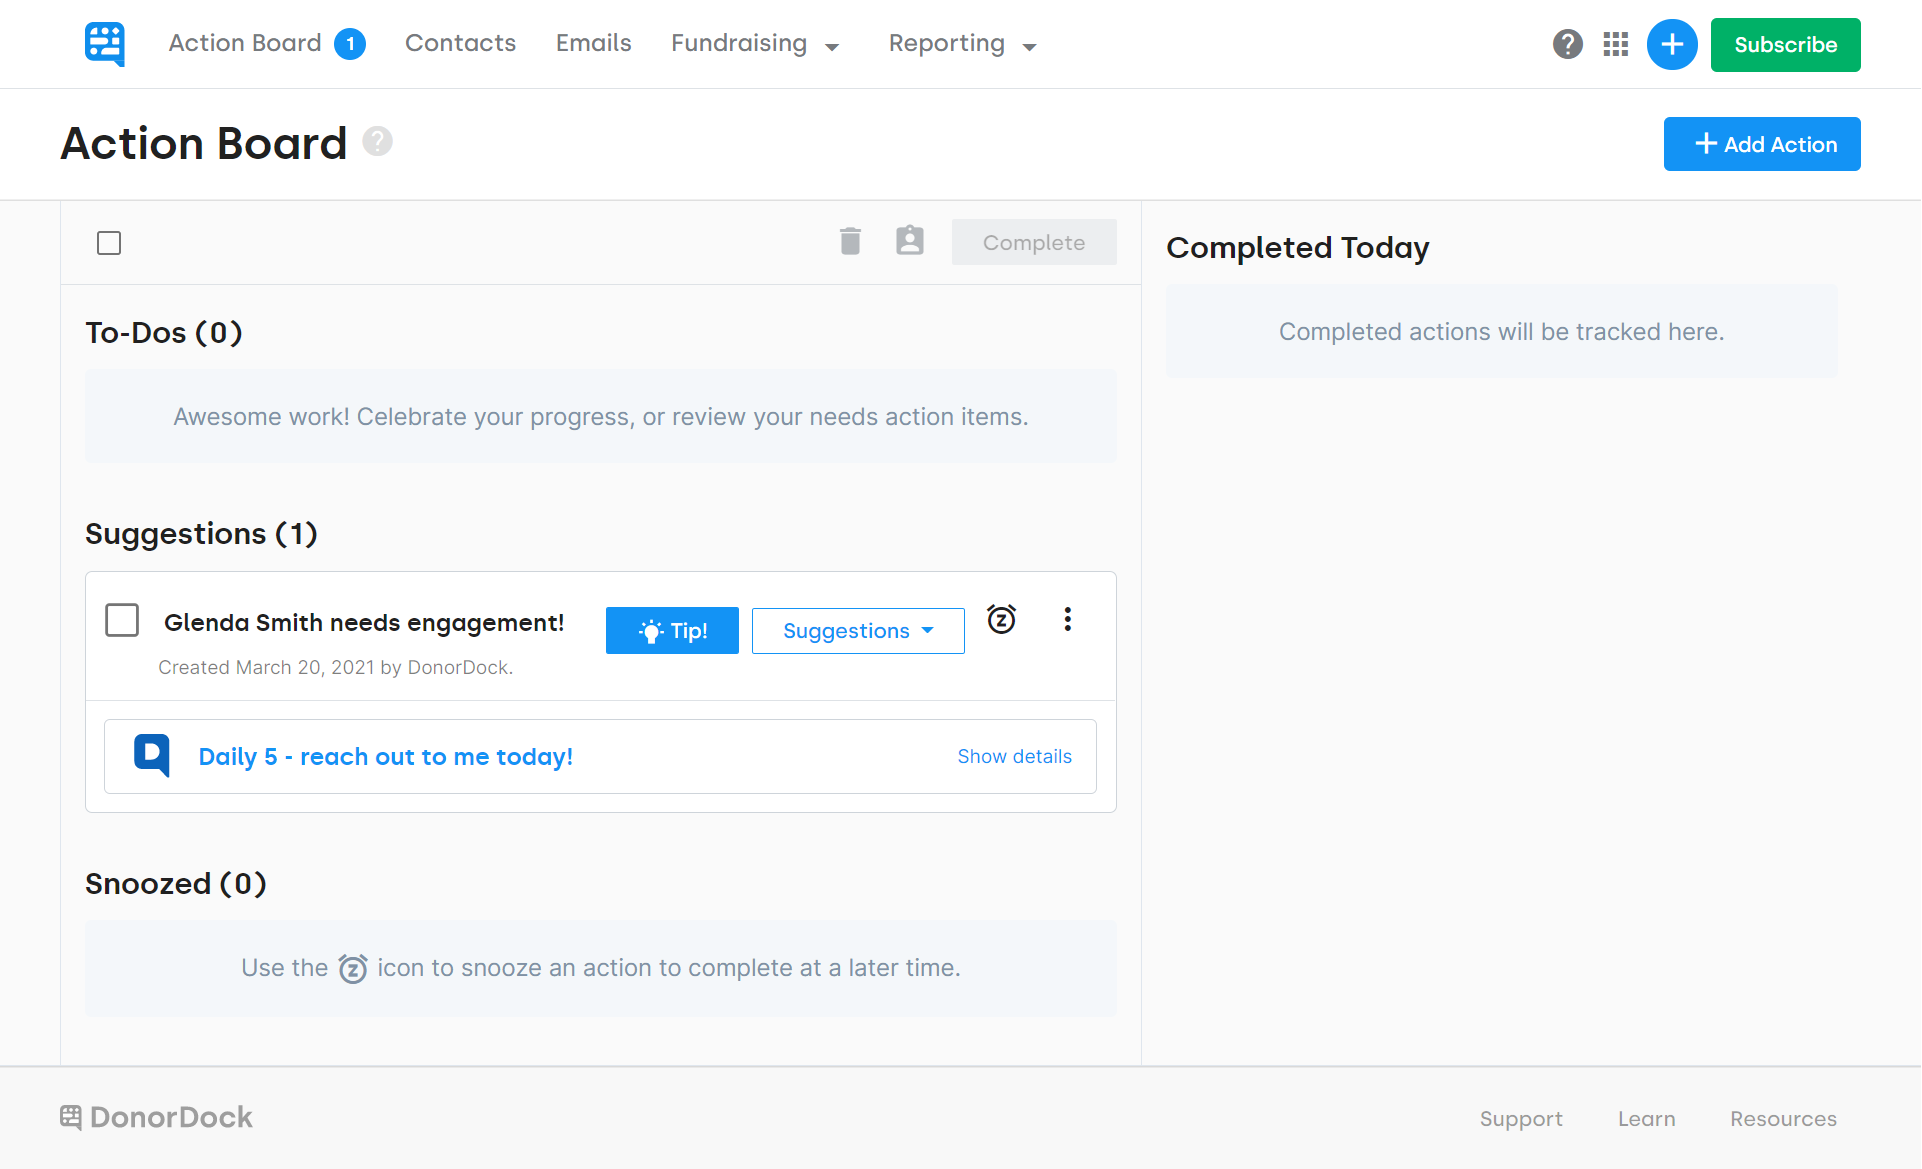Click the DonorDock logo in navbar
Viewport: 1922px width, 1169px height.
tap(104, 44)
